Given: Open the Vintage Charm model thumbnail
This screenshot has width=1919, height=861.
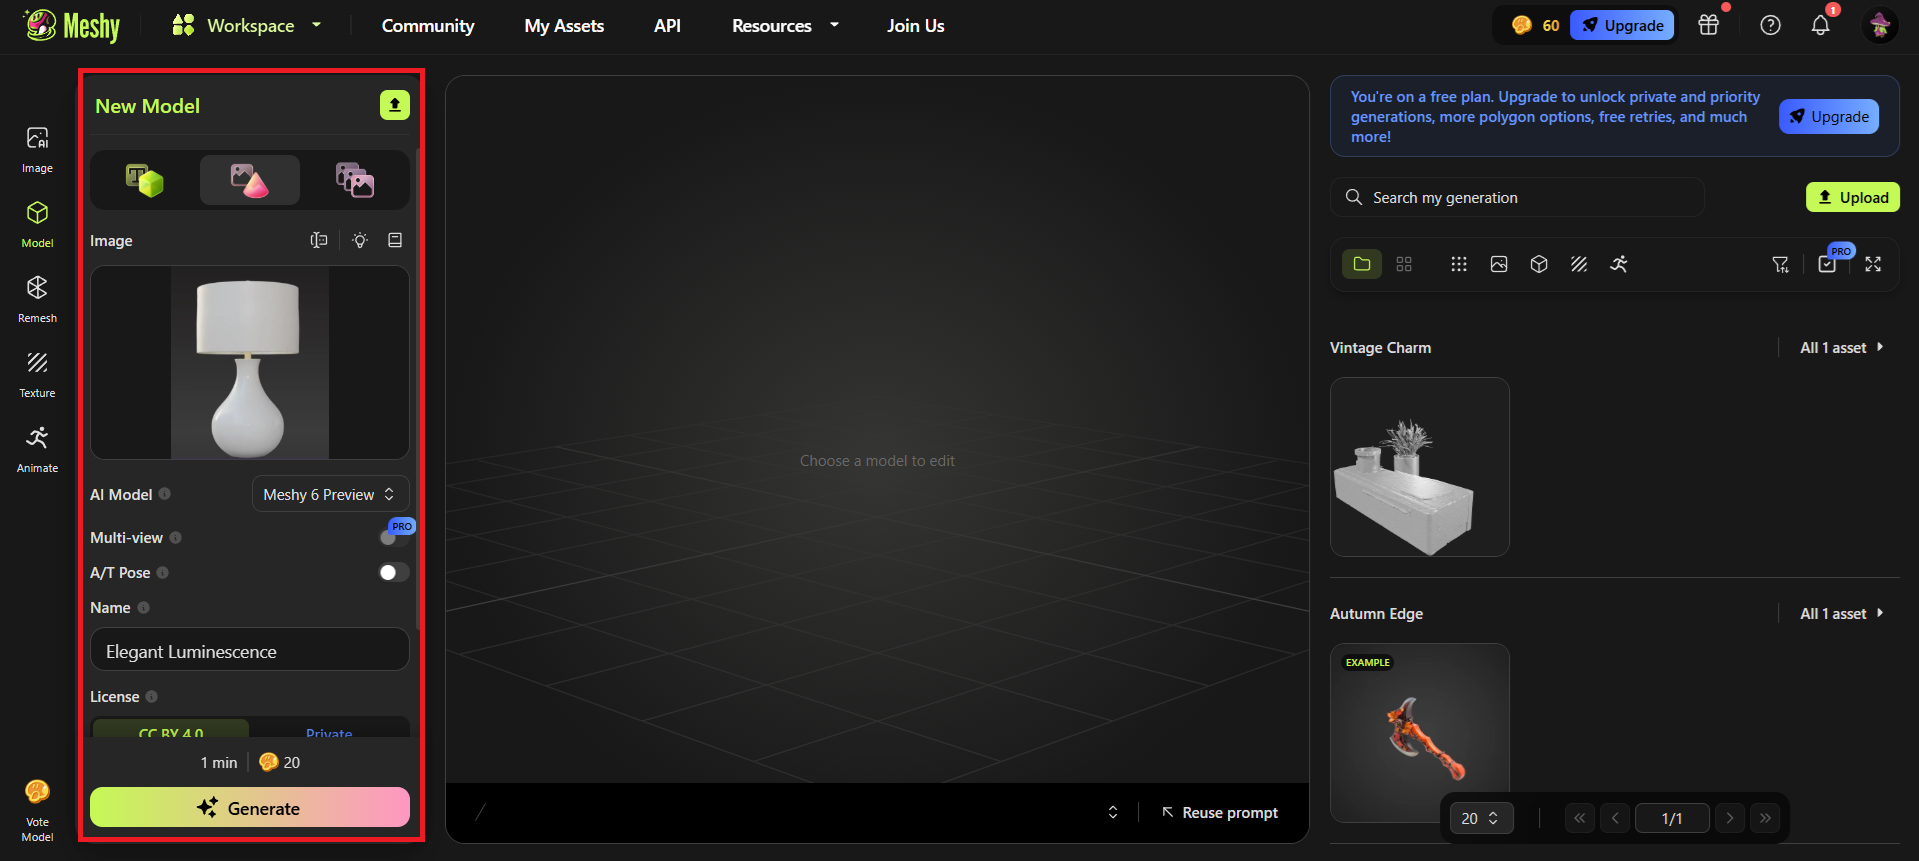Looking at the screenshot, I should 1420,467.
